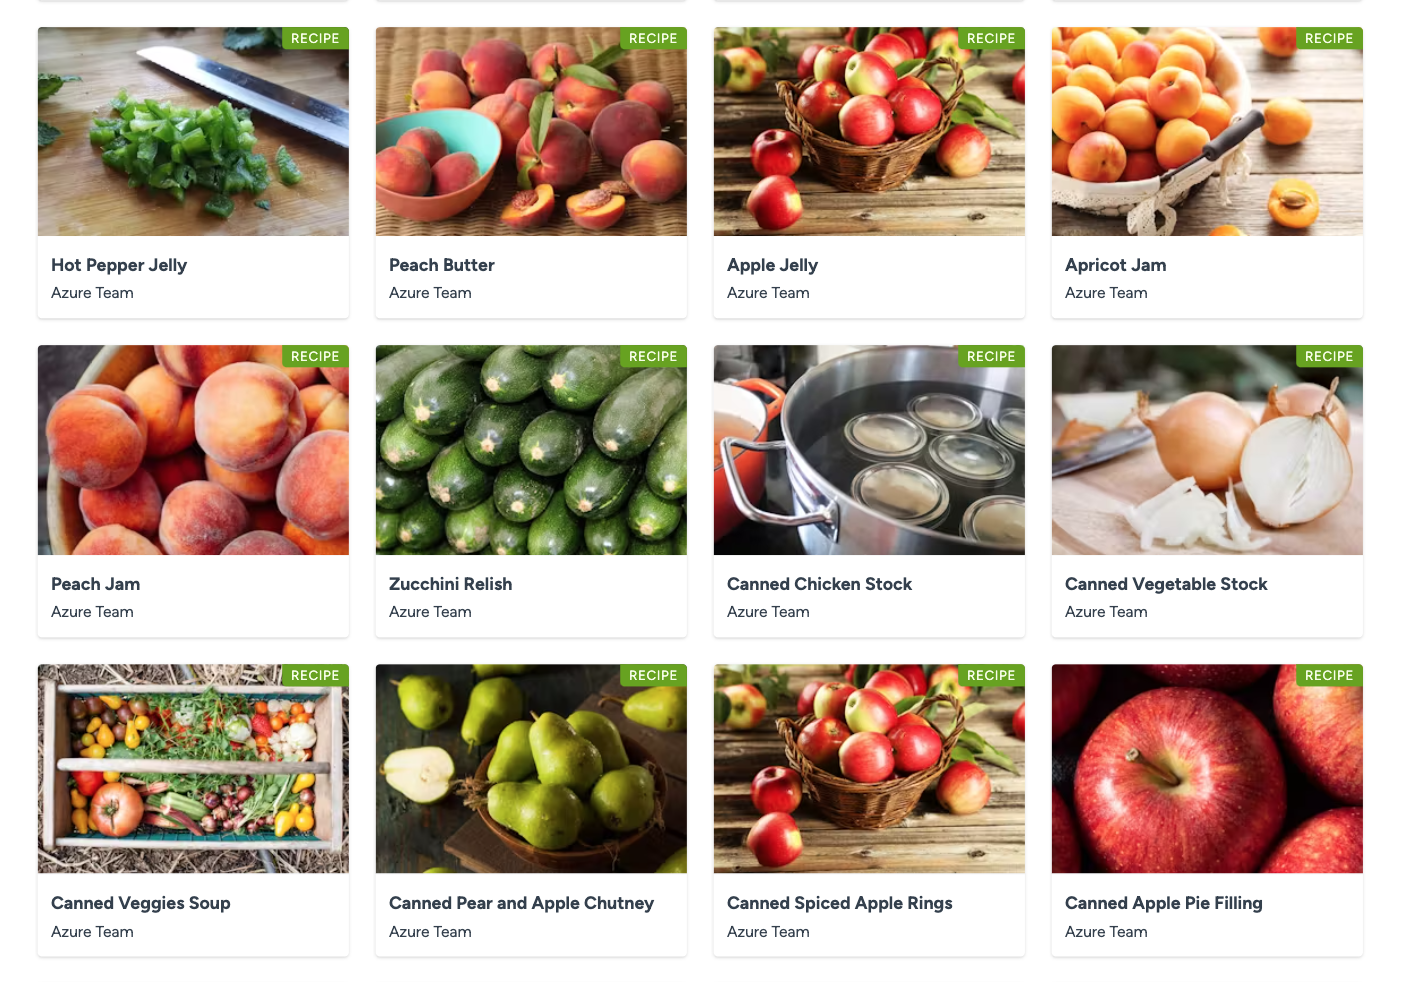Viewport: 1402px width, 982px height.
Task: Click RECIPE badge on the Hot Pepper Jelly card
Action: [x=315, y=38]
